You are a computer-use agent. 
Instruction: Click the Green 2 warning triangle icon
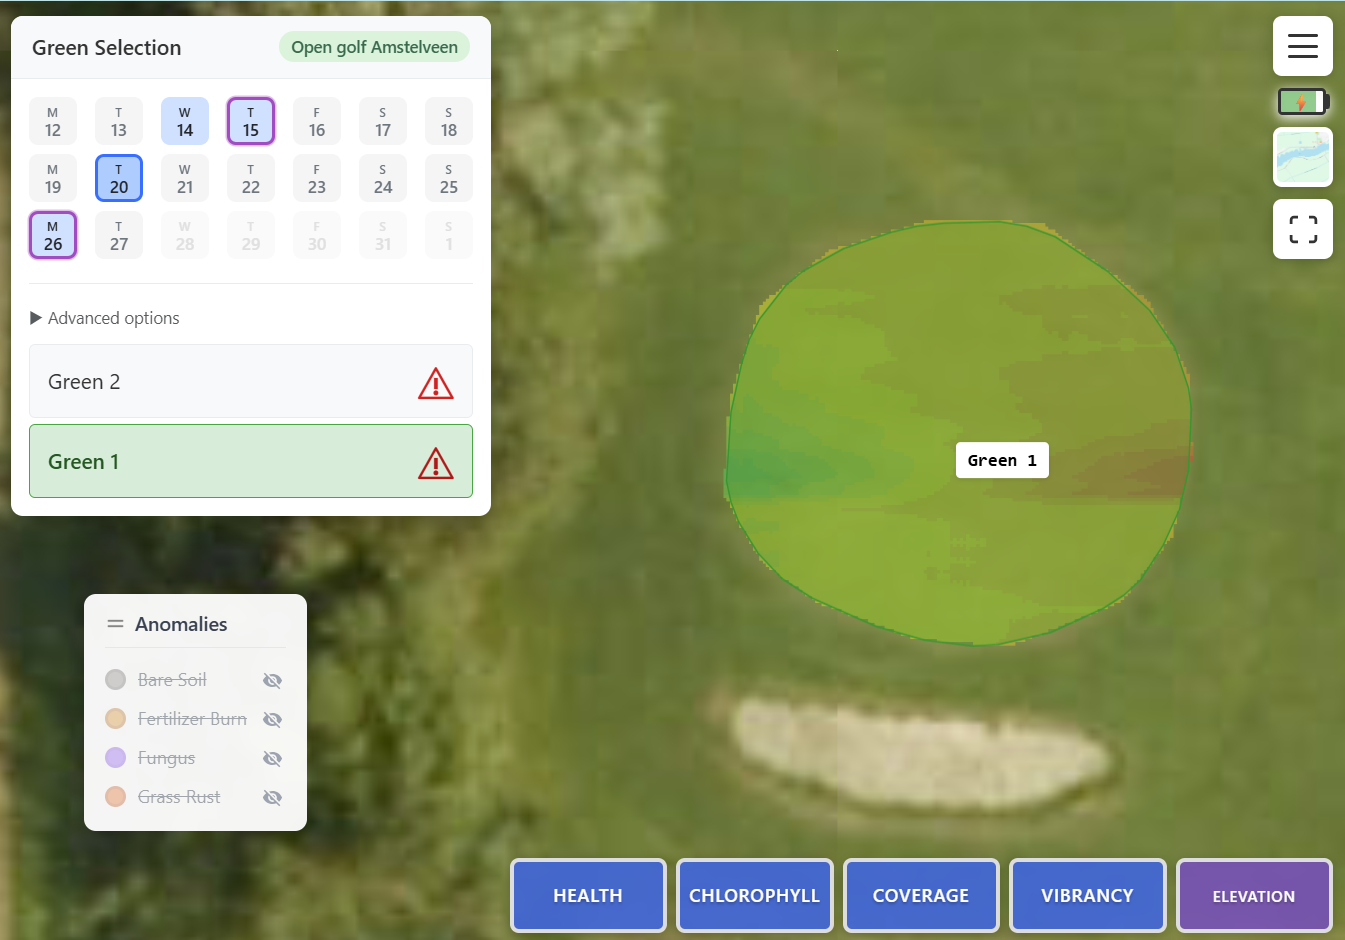click(435, 383)
